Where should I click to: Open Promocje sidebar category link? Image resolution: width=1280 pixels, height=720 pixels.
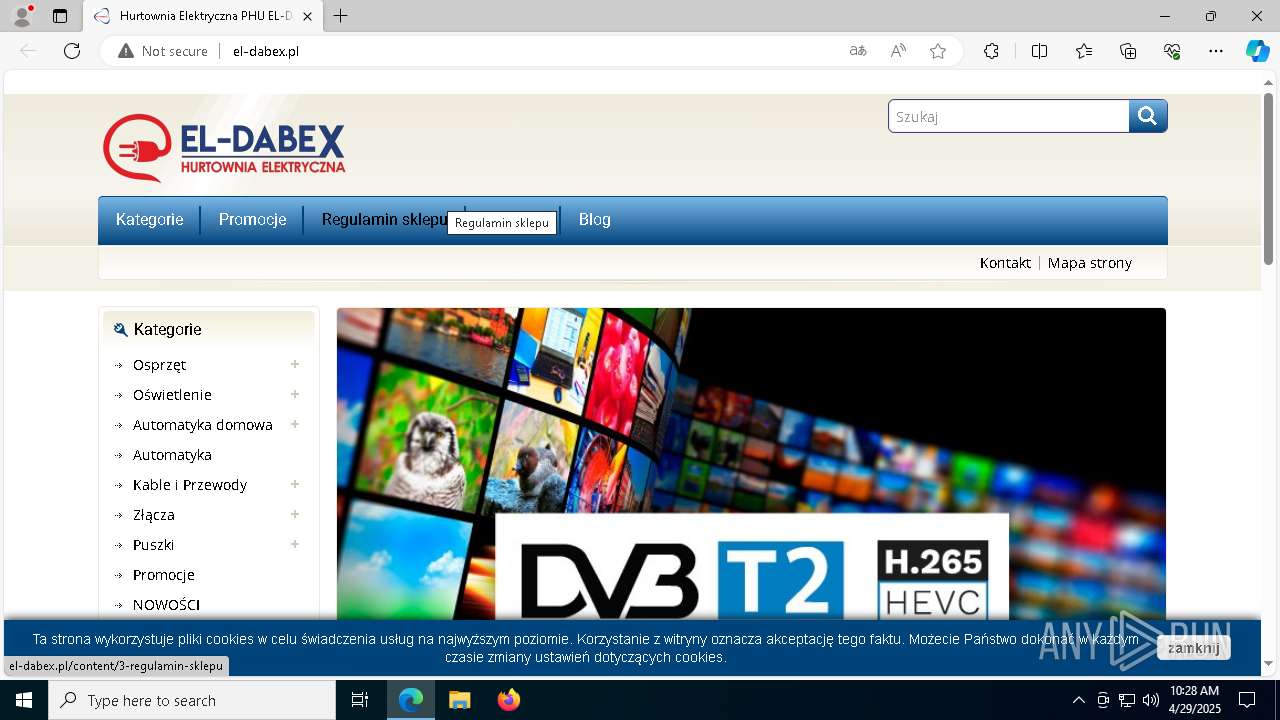click(x=164, y=575)
